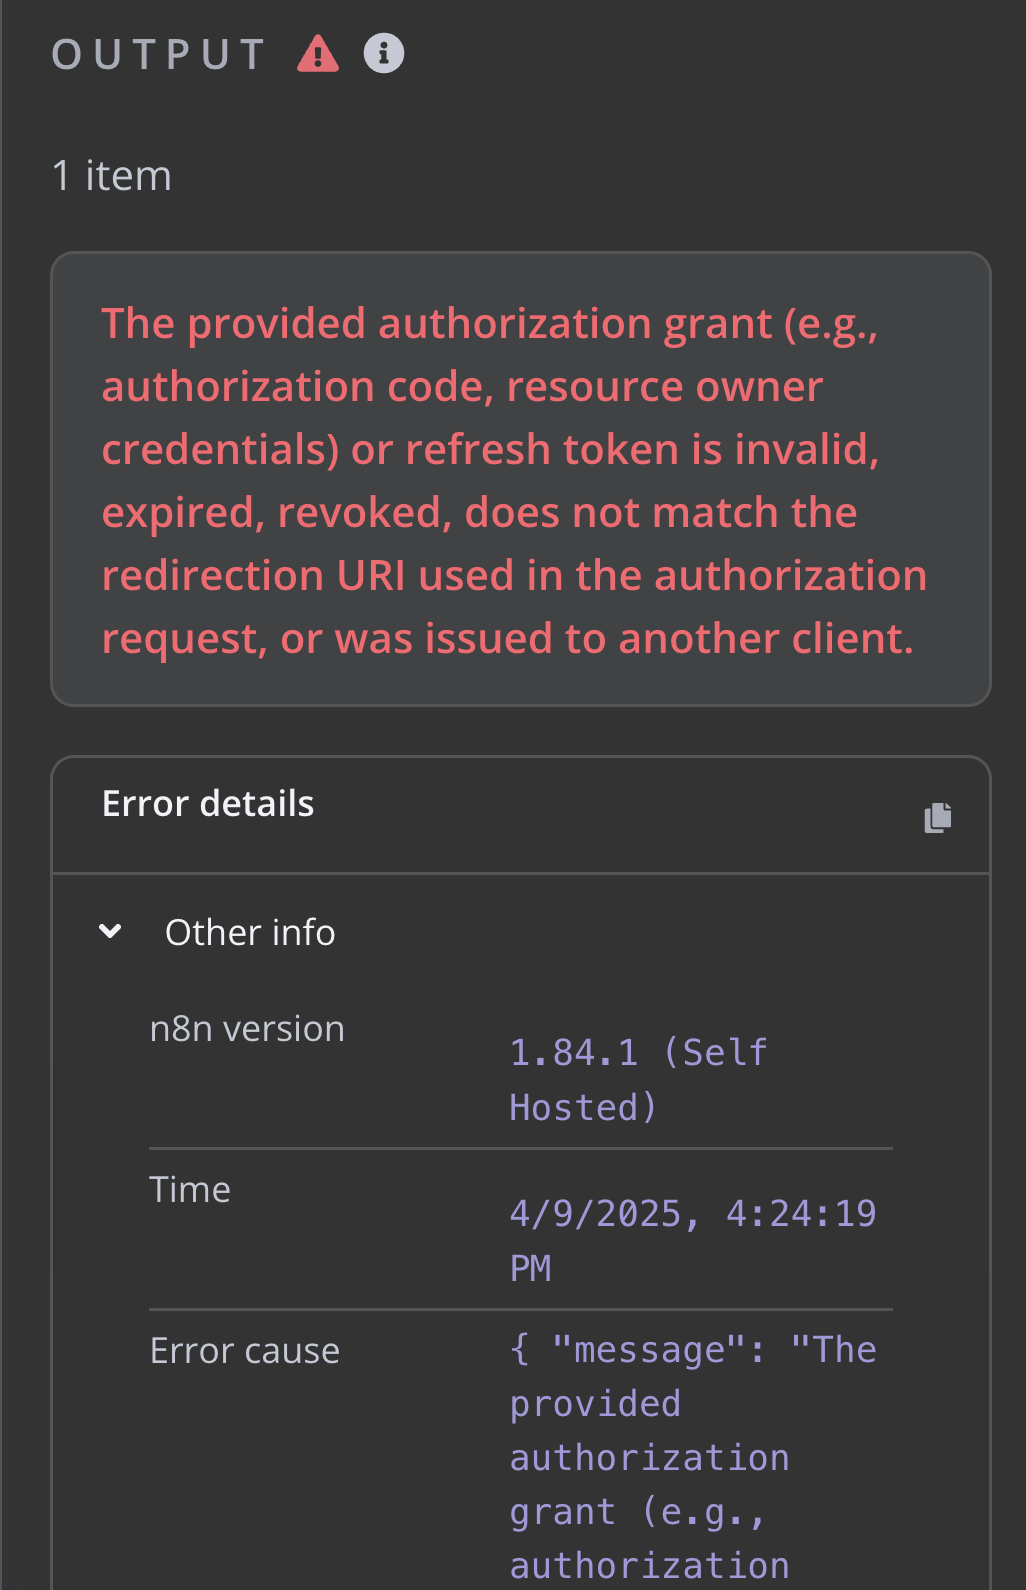Click the Time row label
The image size is (1026, 1590).
pyautogui.click(x=190, y=1190)
